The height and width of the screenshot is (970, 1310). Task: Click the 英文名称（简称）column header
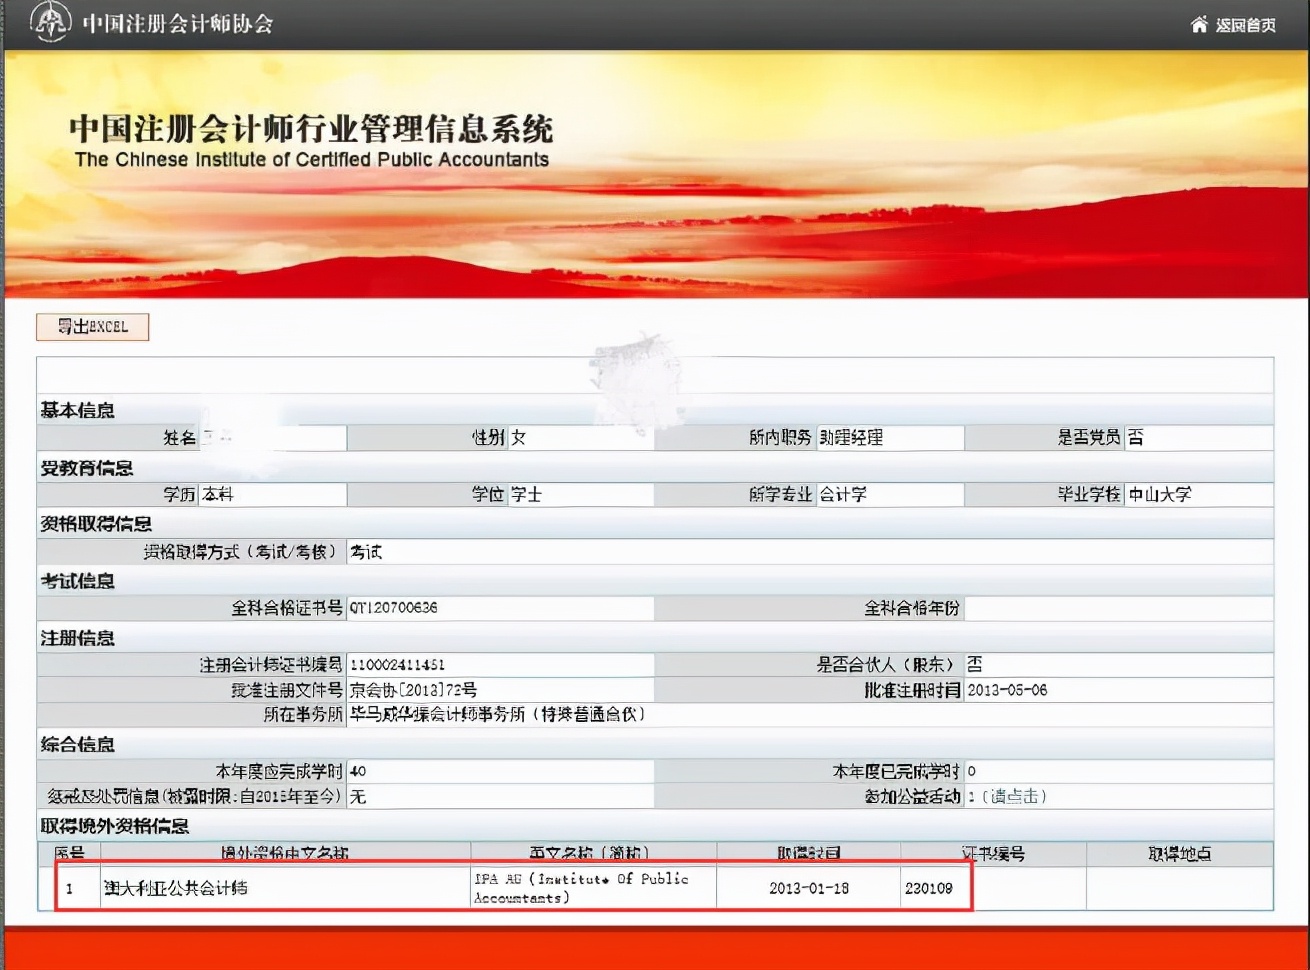coord(591,854)
